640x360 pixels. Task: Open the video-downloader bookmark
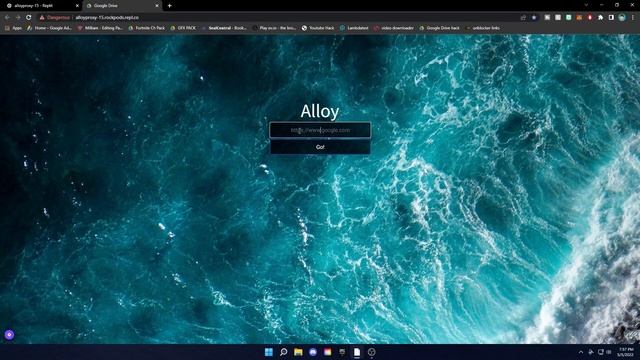(393, 28)
